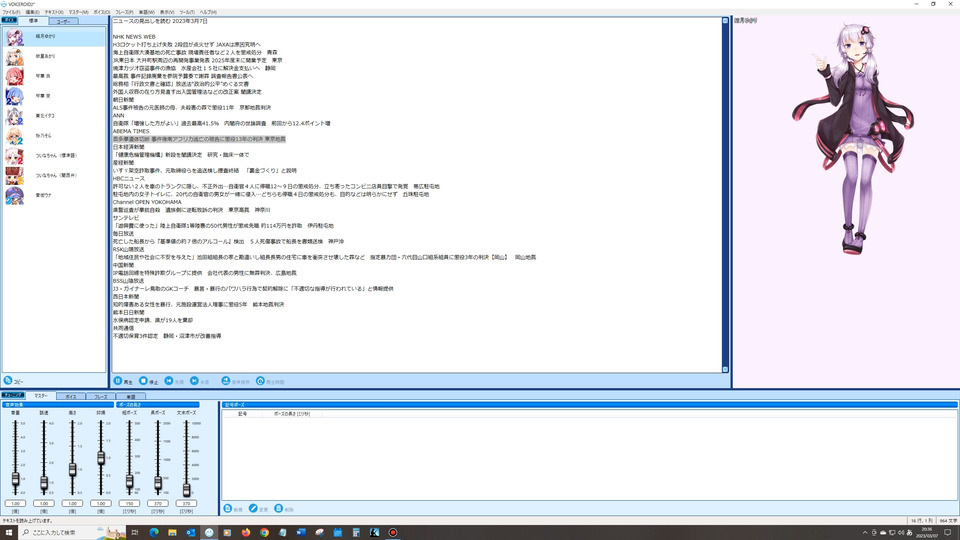Image resolution: width=960 pixels, height=540 pixels.
Task: Select ついなちゃん（標準語） voice avatar
Action: (x=15, y=156)
